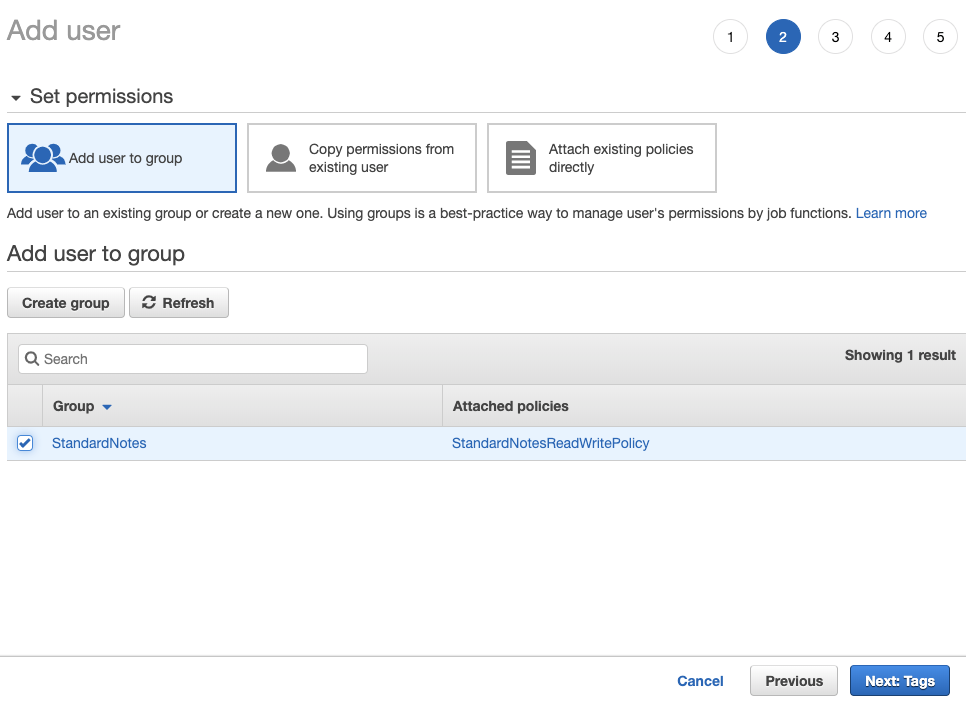Select step 4 circle indicator
Screen dimensions: 966x704
[888, 38]
